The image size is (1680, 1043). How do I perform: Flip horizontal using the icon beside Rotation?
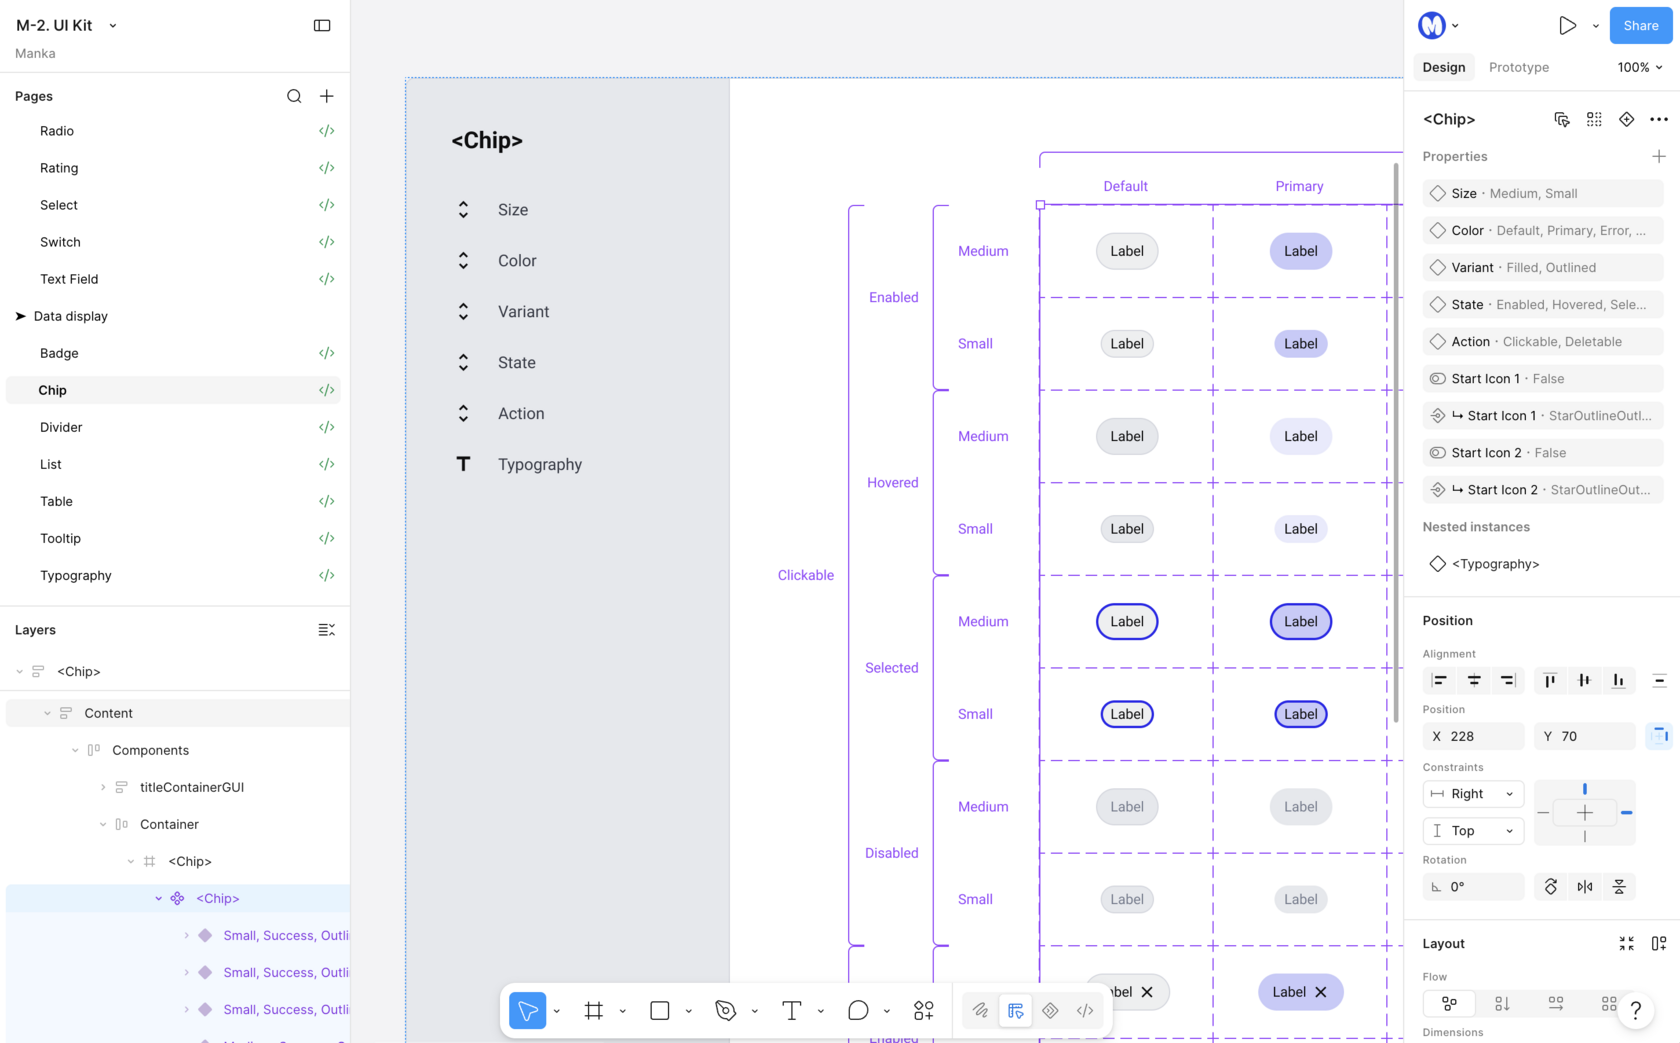(1585, 887)
